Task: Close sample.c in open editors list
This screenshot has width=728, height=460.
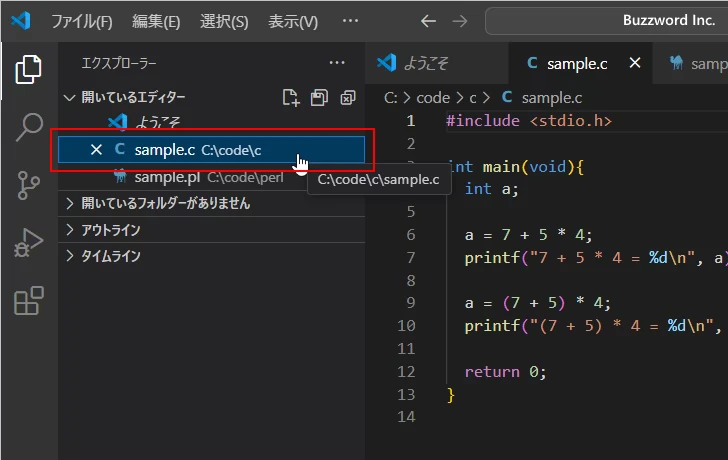Action: pyautogui.click(x=96, y=149)
